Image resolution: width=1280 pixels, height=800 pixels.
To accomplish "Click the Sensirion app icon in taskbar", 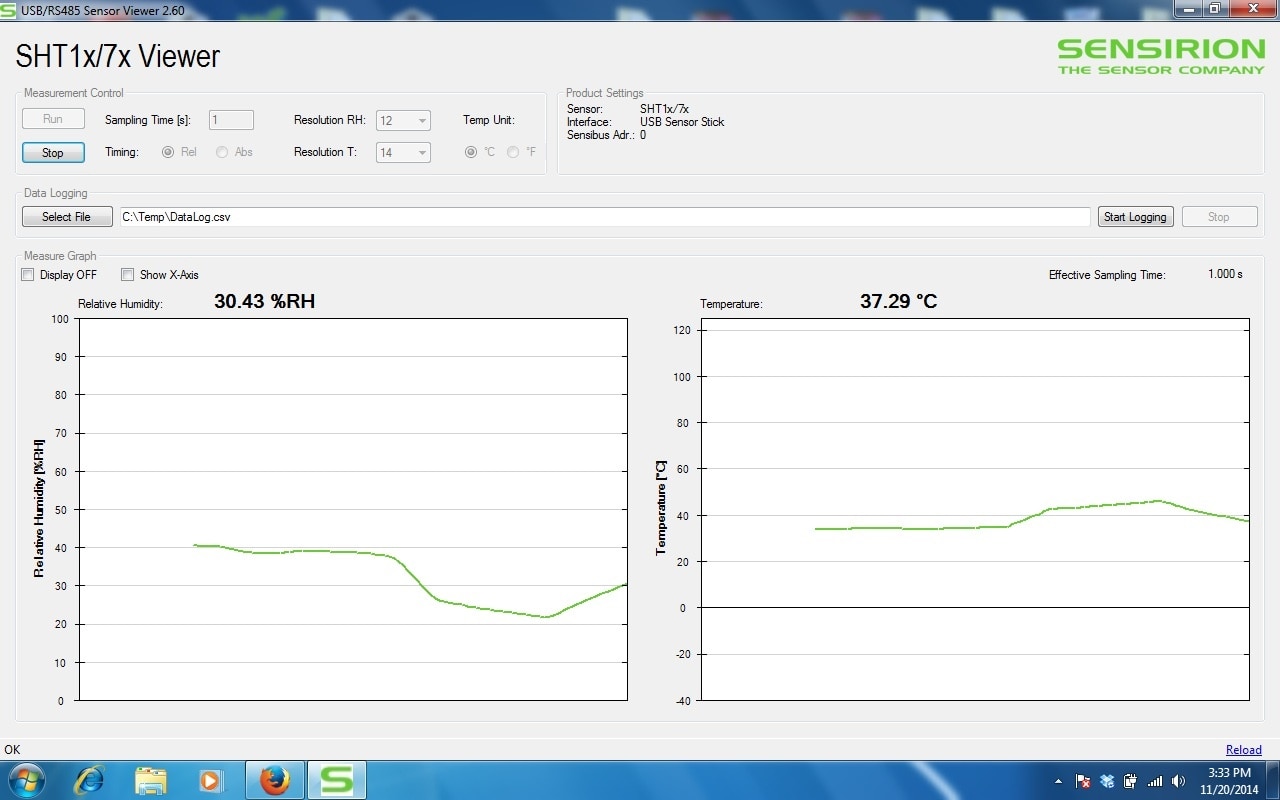I will 336,780.
